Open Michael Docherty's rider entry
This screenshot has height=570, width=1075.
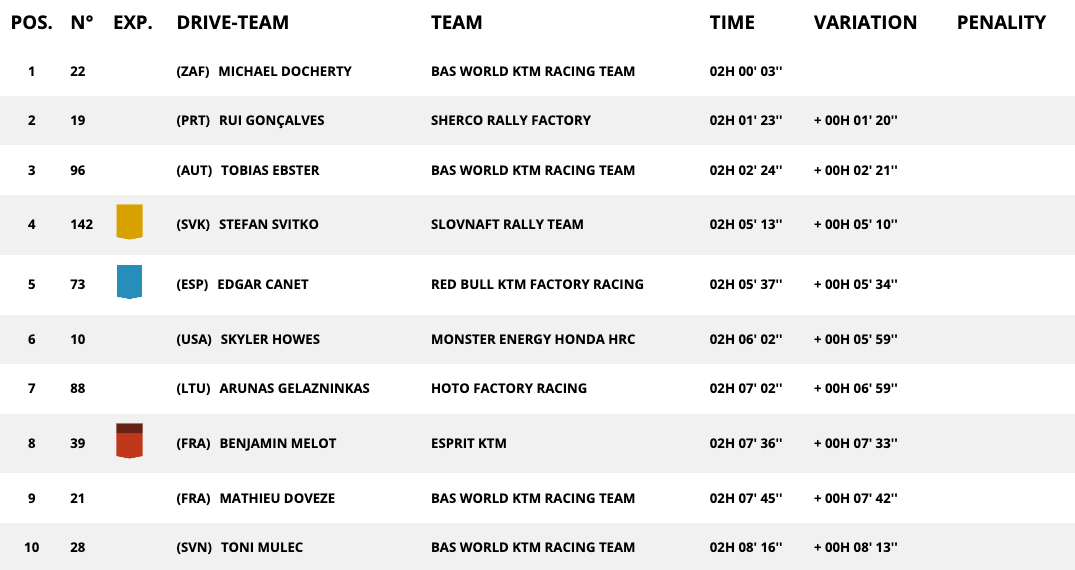pos(284,71)
